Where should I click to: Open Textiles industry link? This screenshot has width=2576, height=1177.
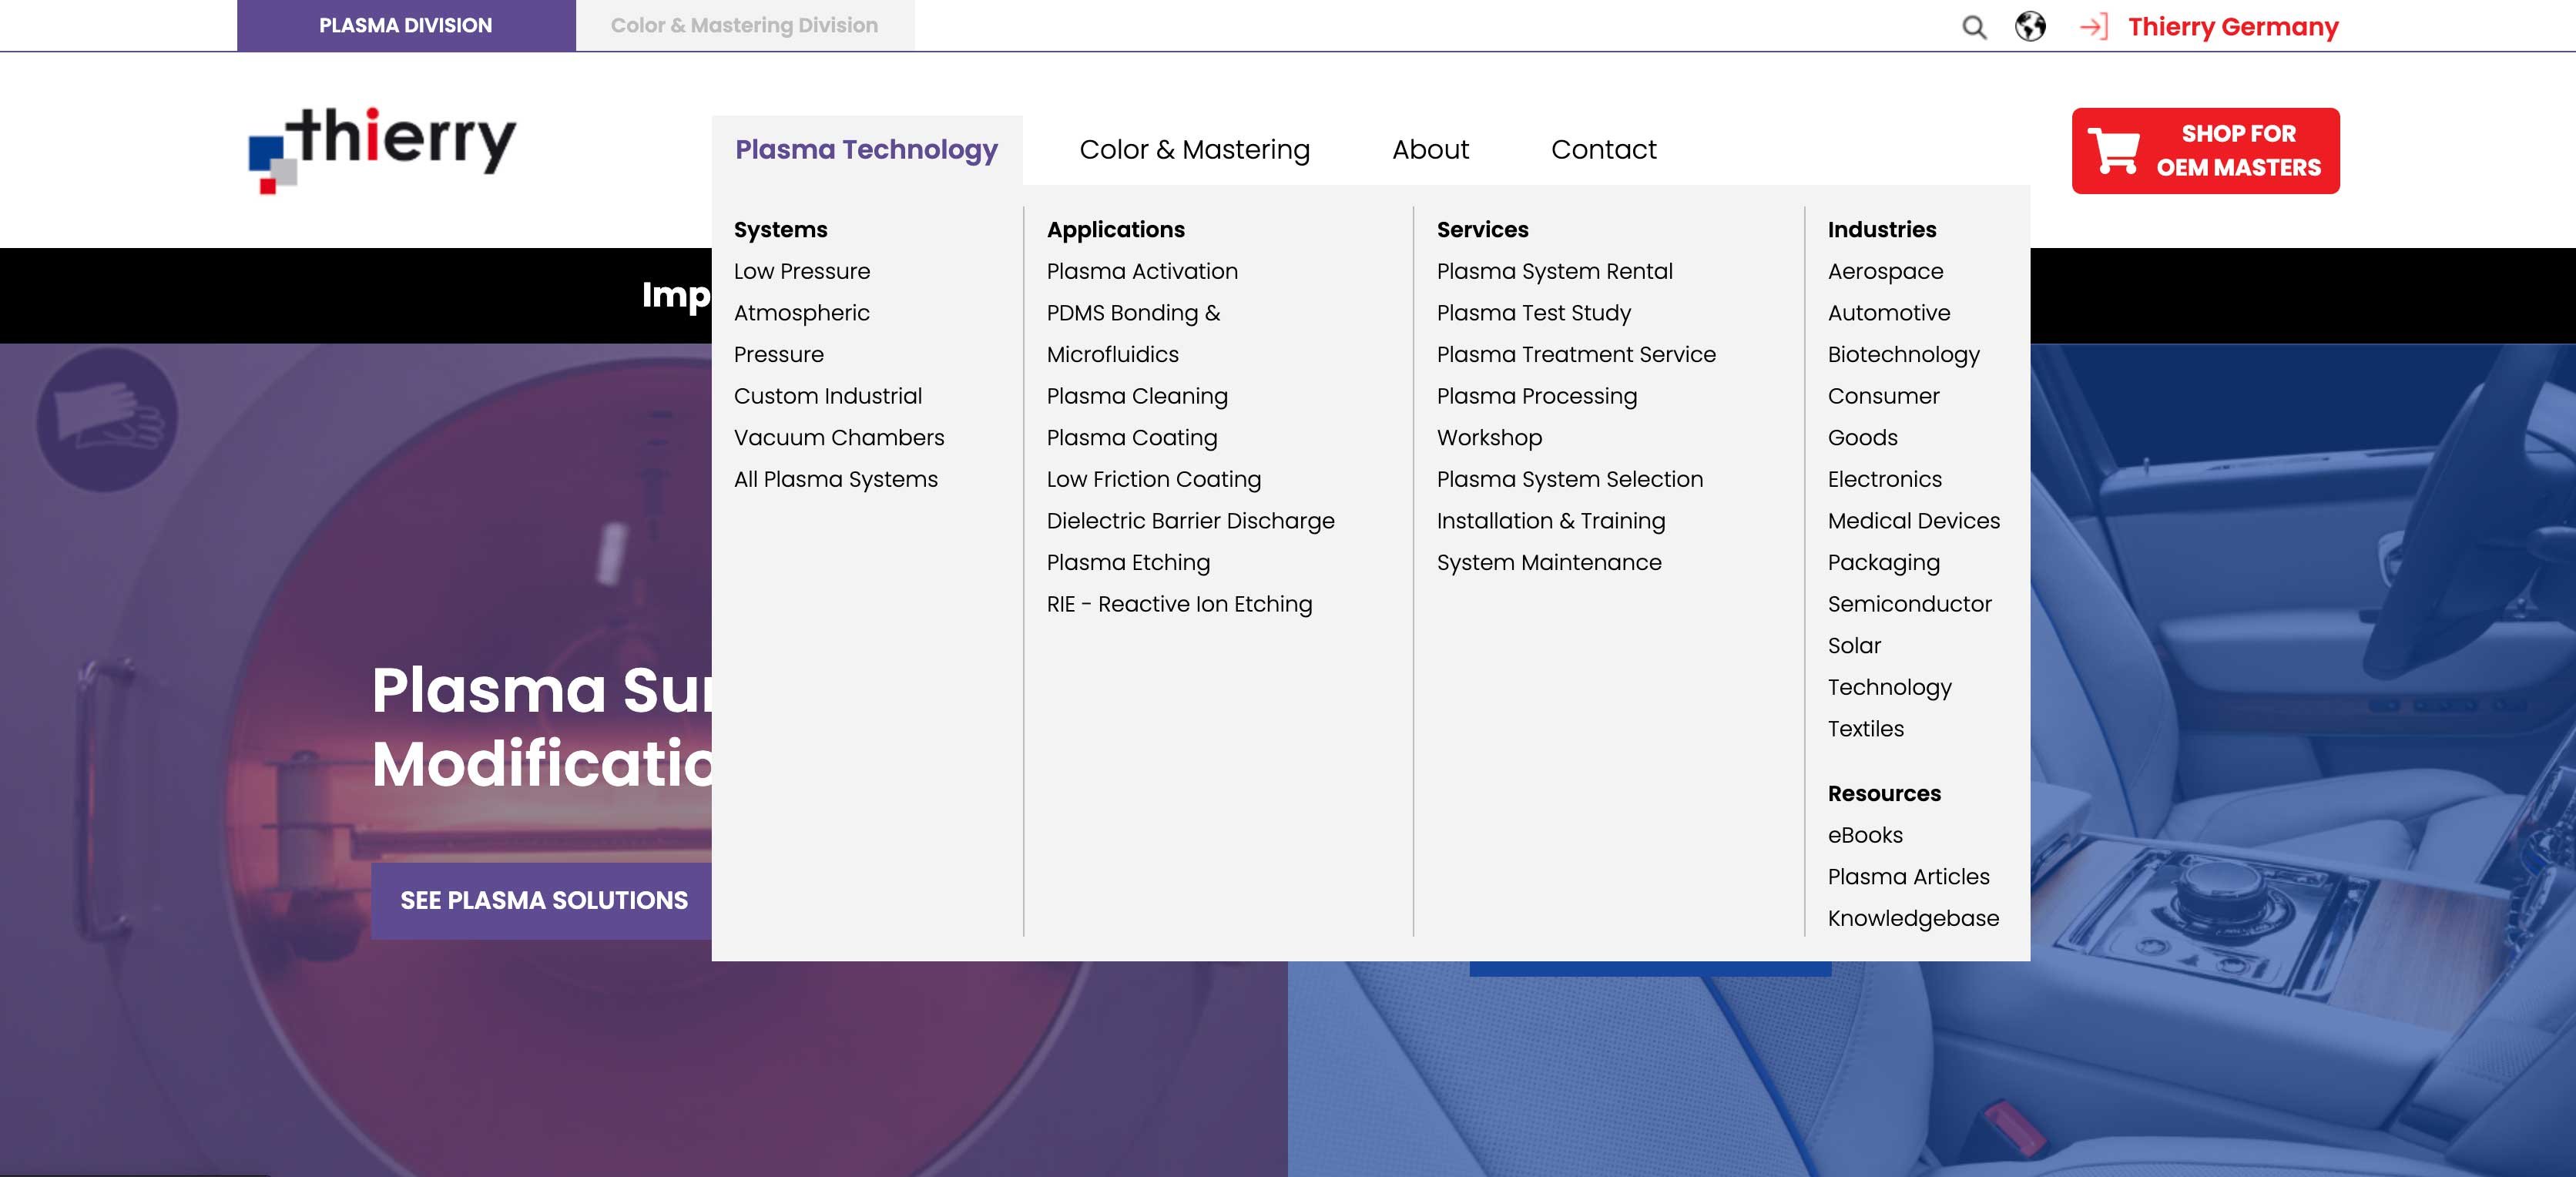tap(1865, 729)
